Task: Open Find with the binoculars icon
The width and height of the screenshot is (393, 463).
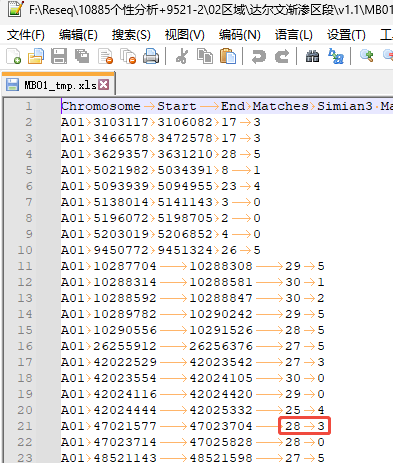Action: click(312, 56)
